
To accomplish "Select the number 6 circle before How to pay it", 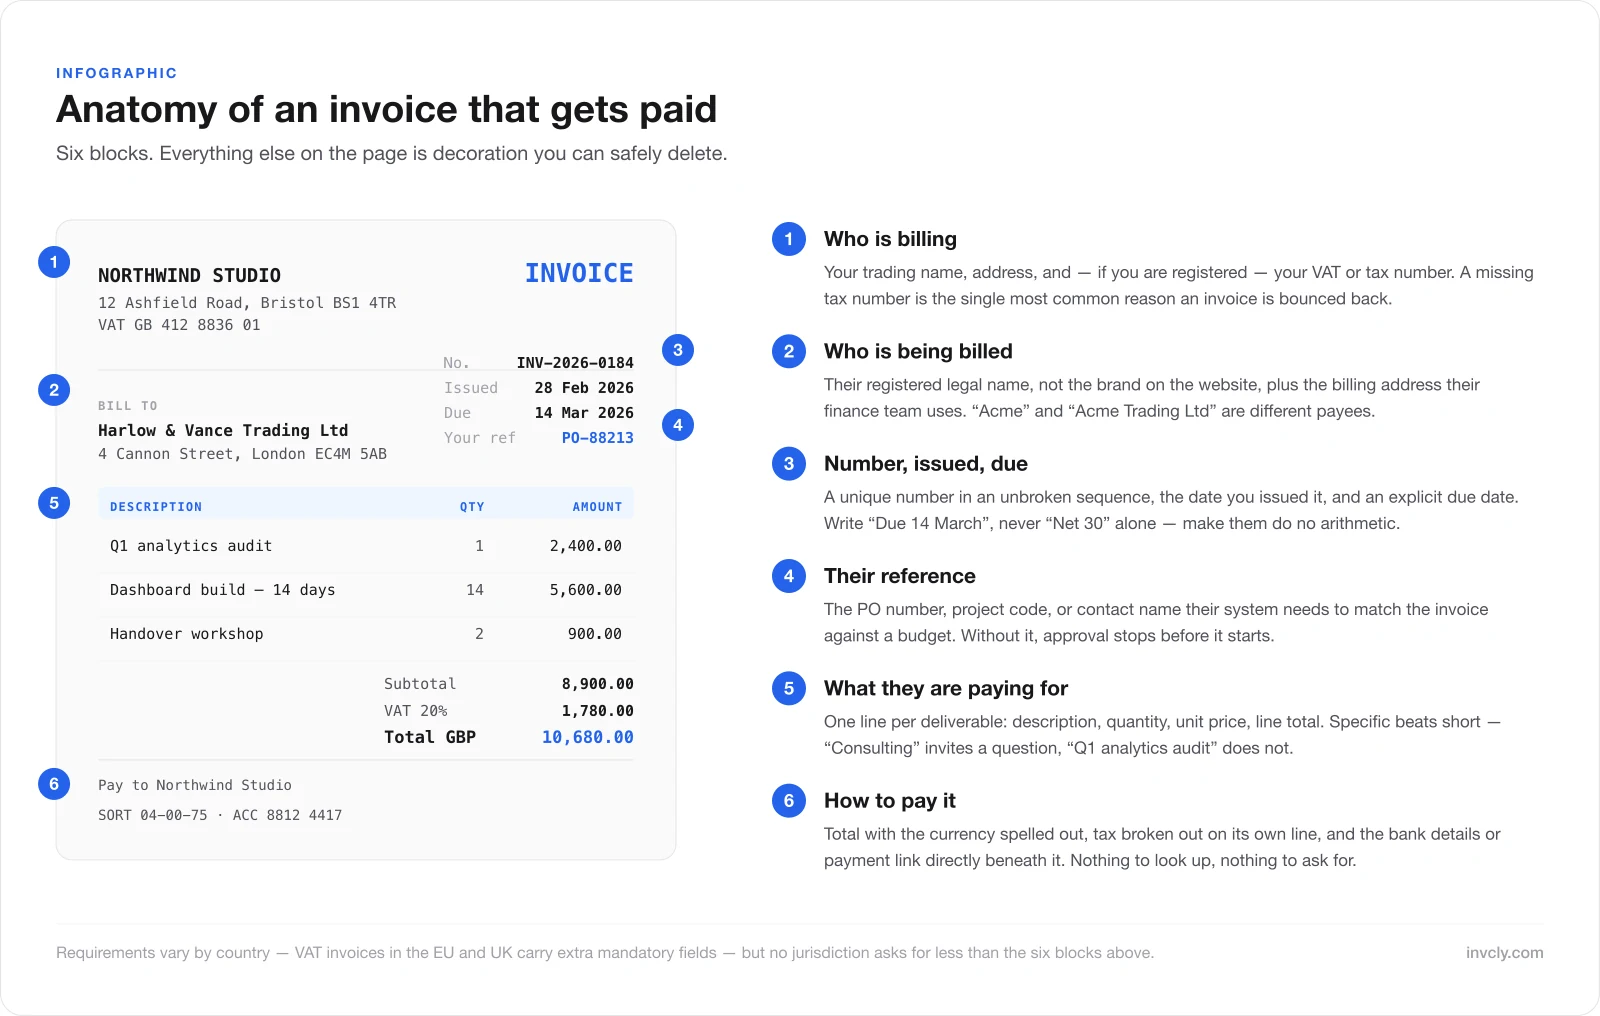I will pos(789,801).
